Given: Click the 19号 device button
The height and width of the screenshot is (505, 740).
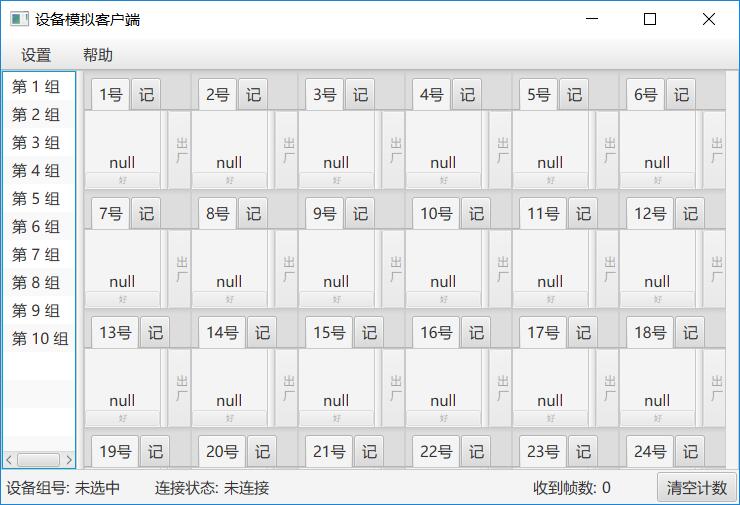Looking at the screenshot, I should pyautogui.click(x=115, y=451).
